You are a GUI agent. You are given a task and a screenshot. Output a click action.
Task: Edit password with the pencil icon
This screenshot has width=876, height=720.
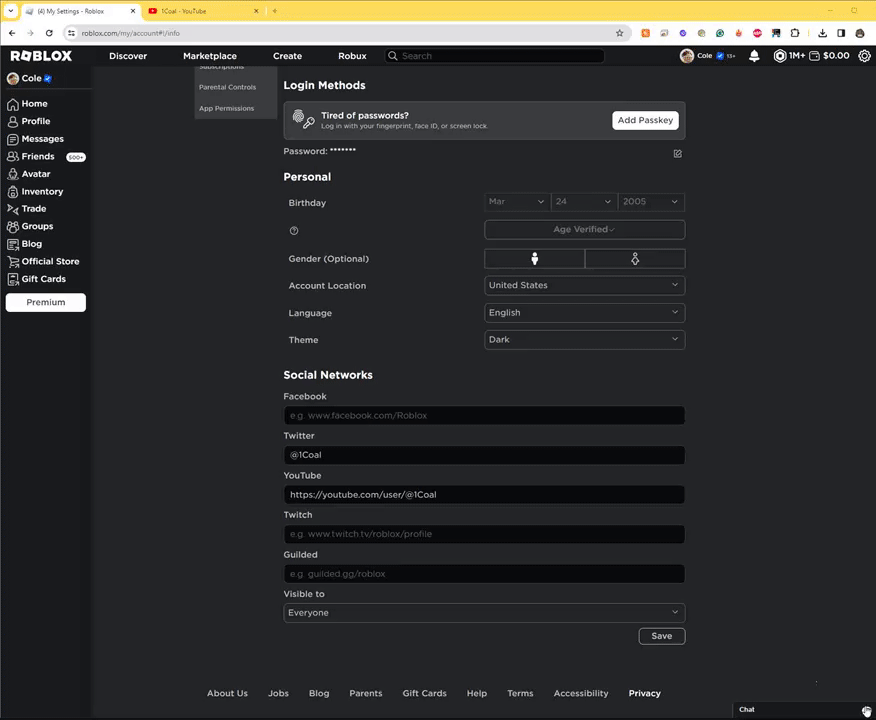coord(678,154)
